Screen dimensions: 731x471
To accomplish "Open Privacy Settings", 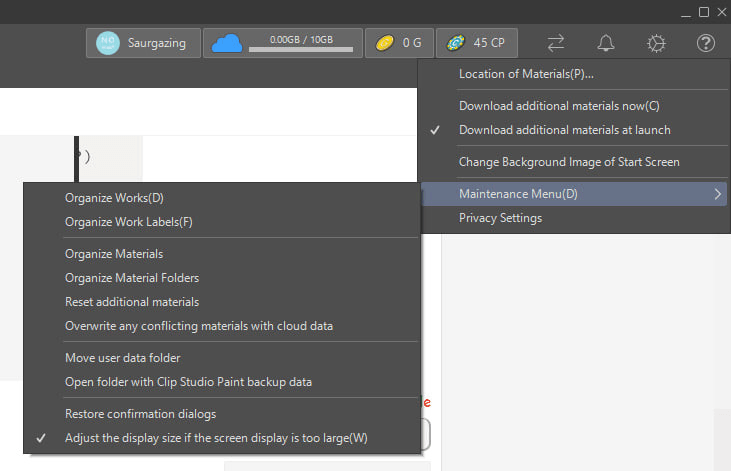I will click(574, 218).
